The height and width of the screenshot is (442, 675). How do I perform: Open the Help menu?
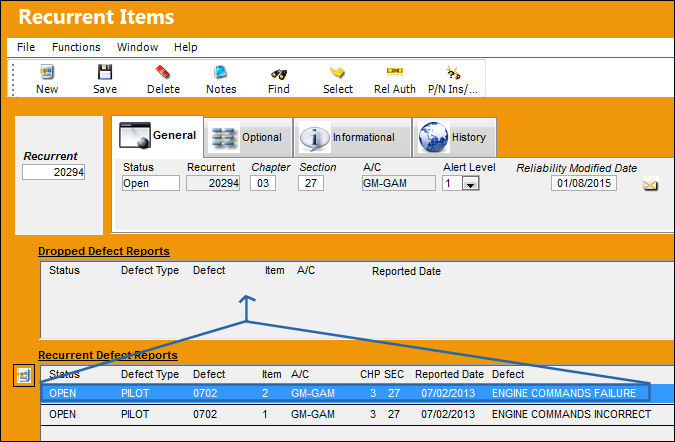click(x=186, y=47)
